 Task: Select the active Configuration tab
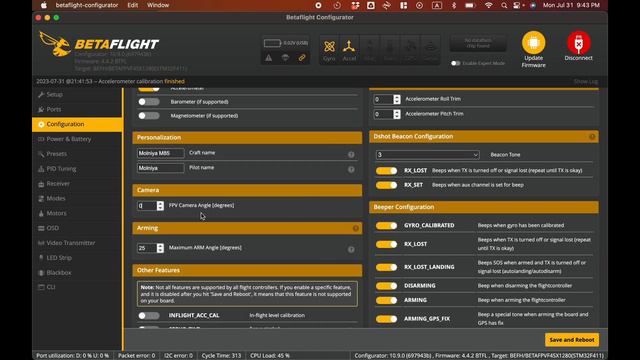point(77,124)
